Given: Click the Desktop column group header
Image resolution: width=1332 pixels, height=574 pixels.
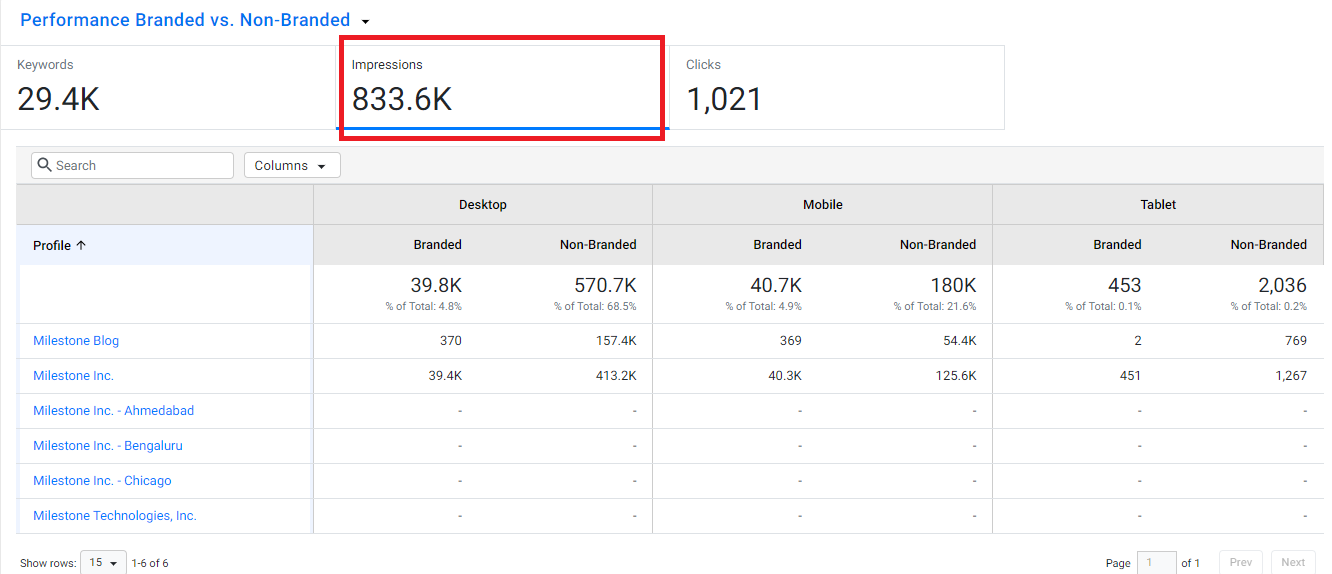Looking at the screenshot, I should [483, 205].
